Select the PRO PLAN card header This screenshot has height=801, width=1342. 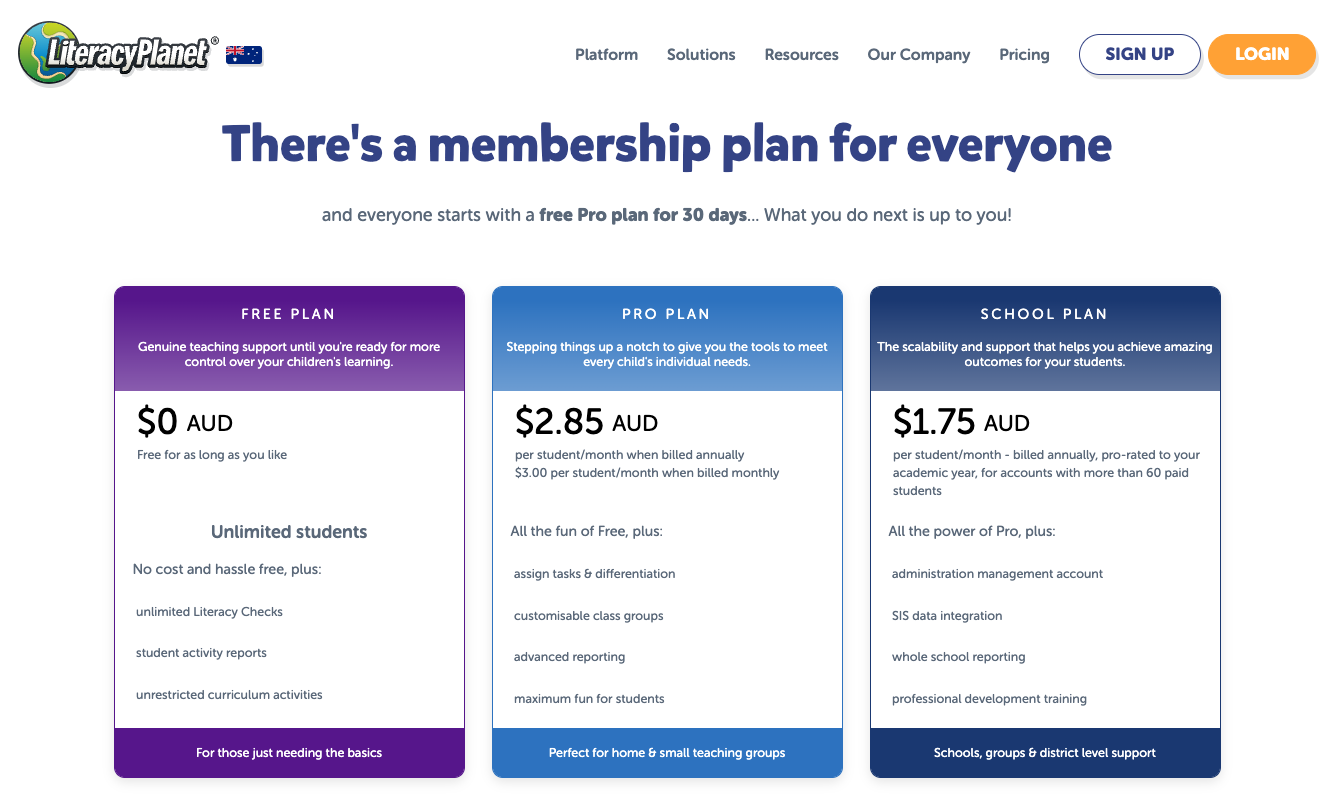(666, 313)
